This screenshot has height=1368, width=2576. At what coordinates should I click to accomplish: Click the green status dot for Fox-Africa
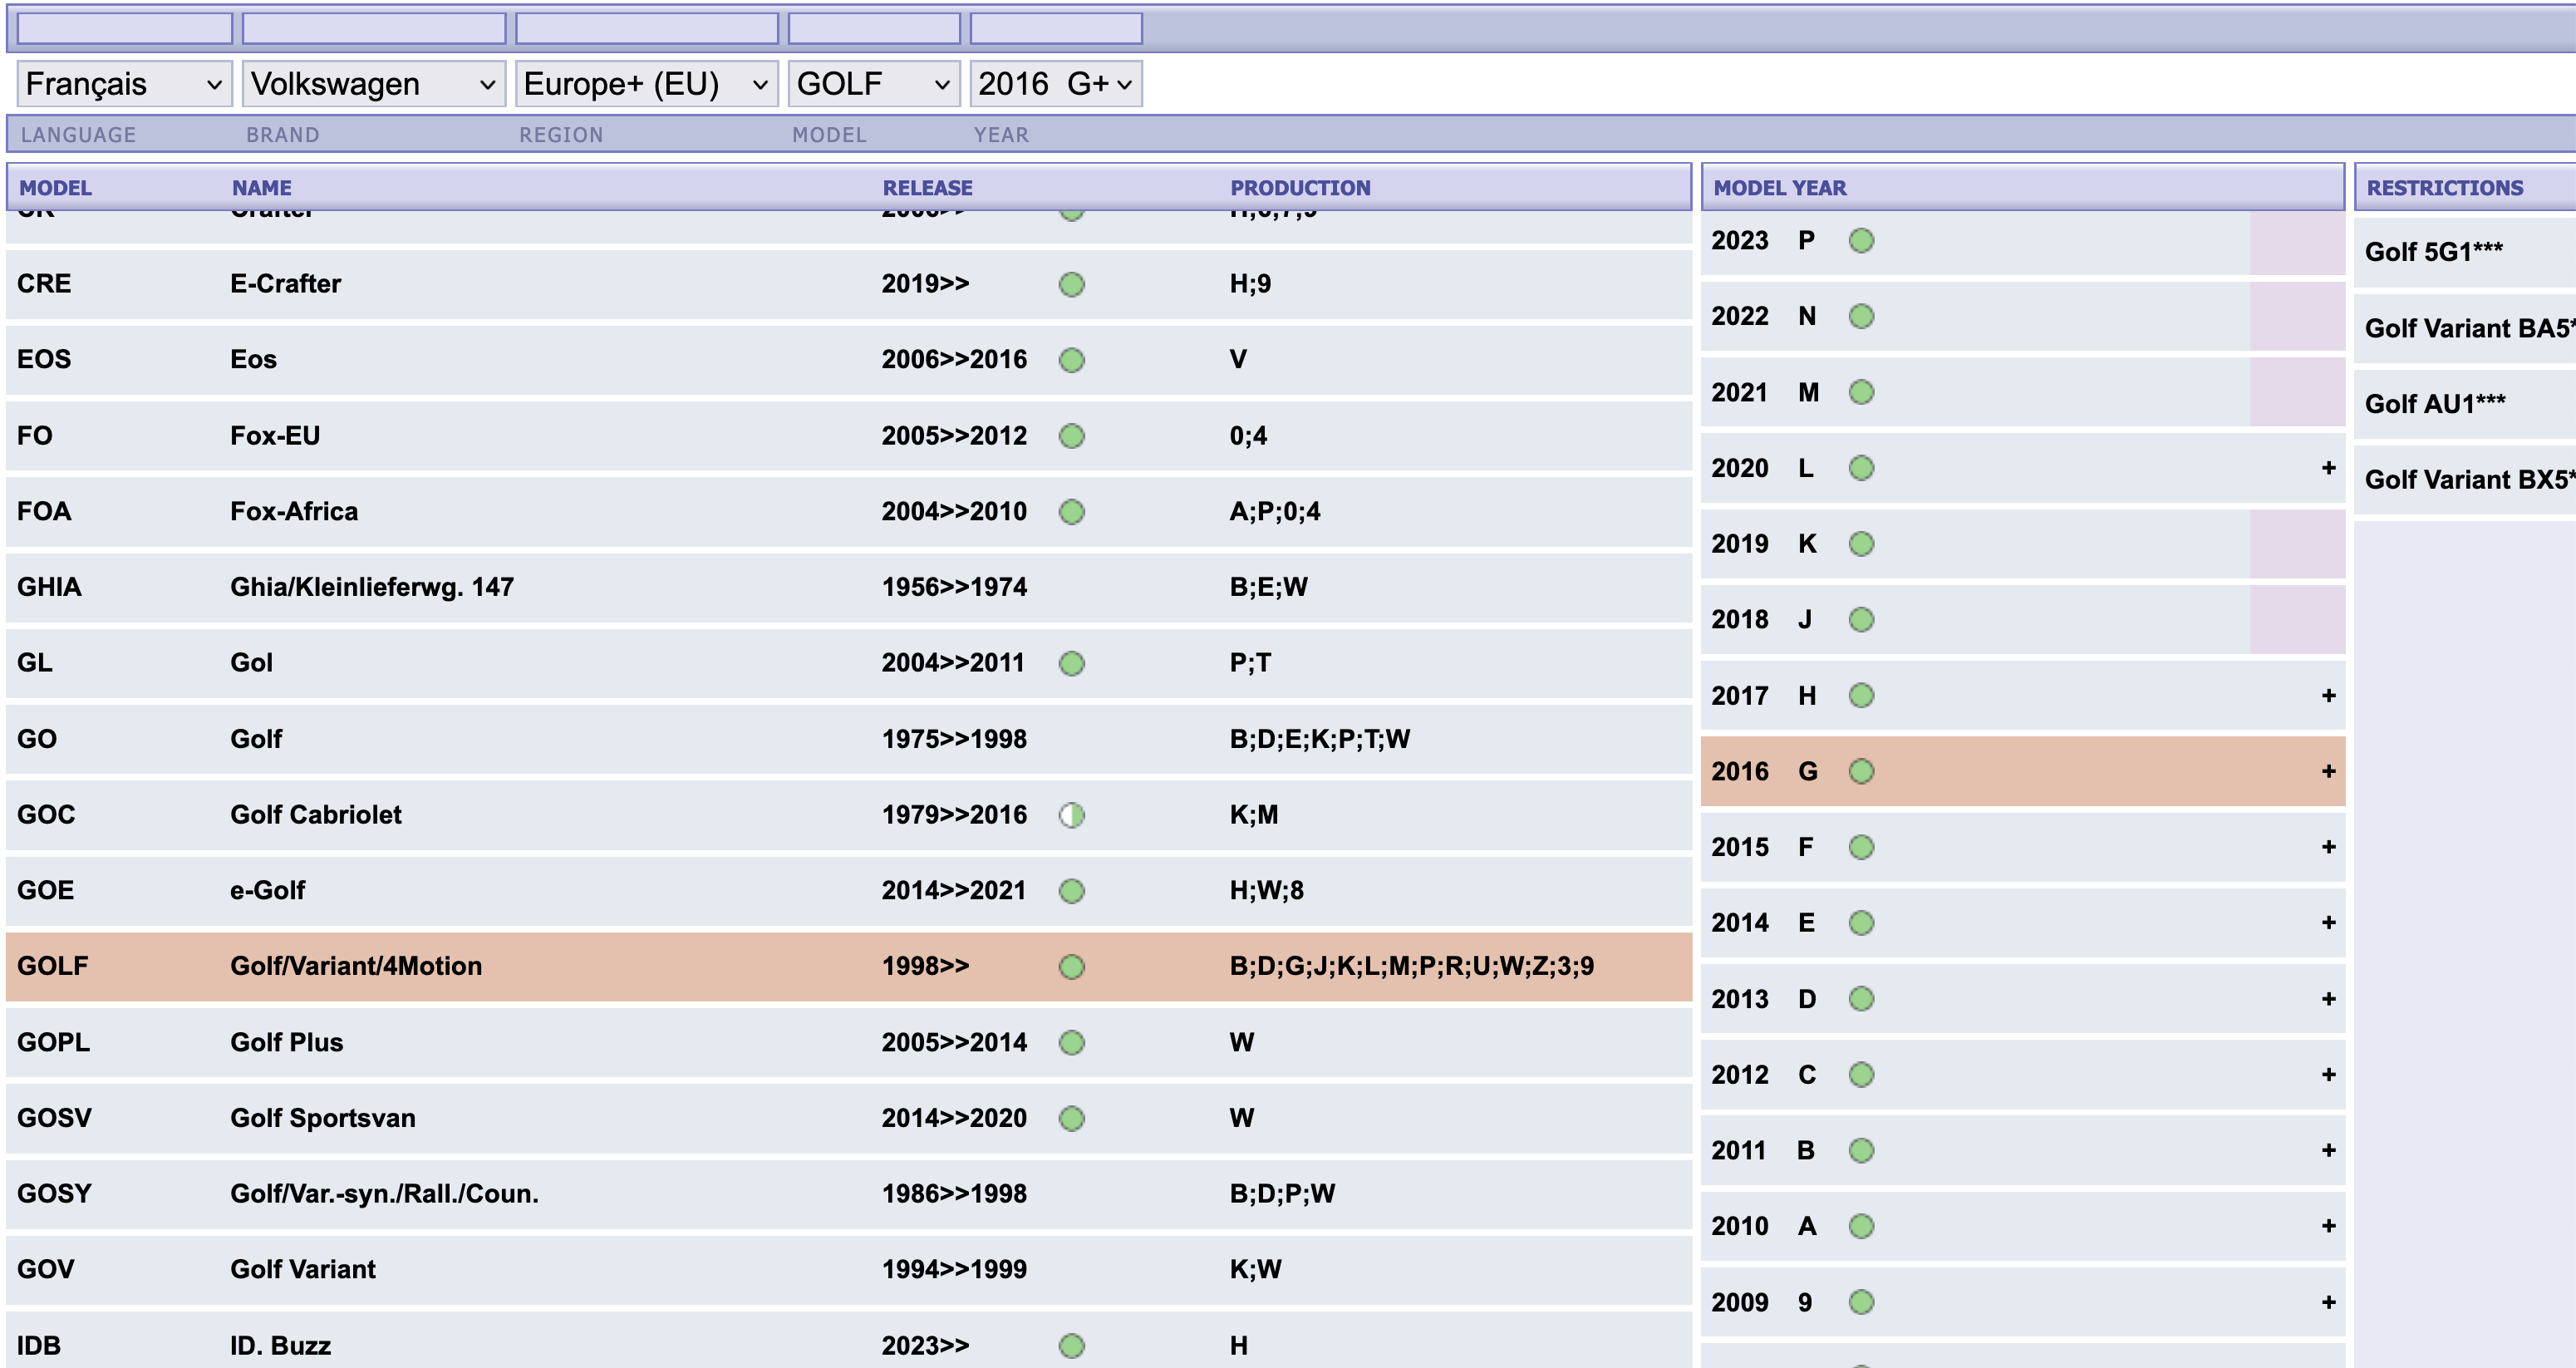pos(1072,512)
